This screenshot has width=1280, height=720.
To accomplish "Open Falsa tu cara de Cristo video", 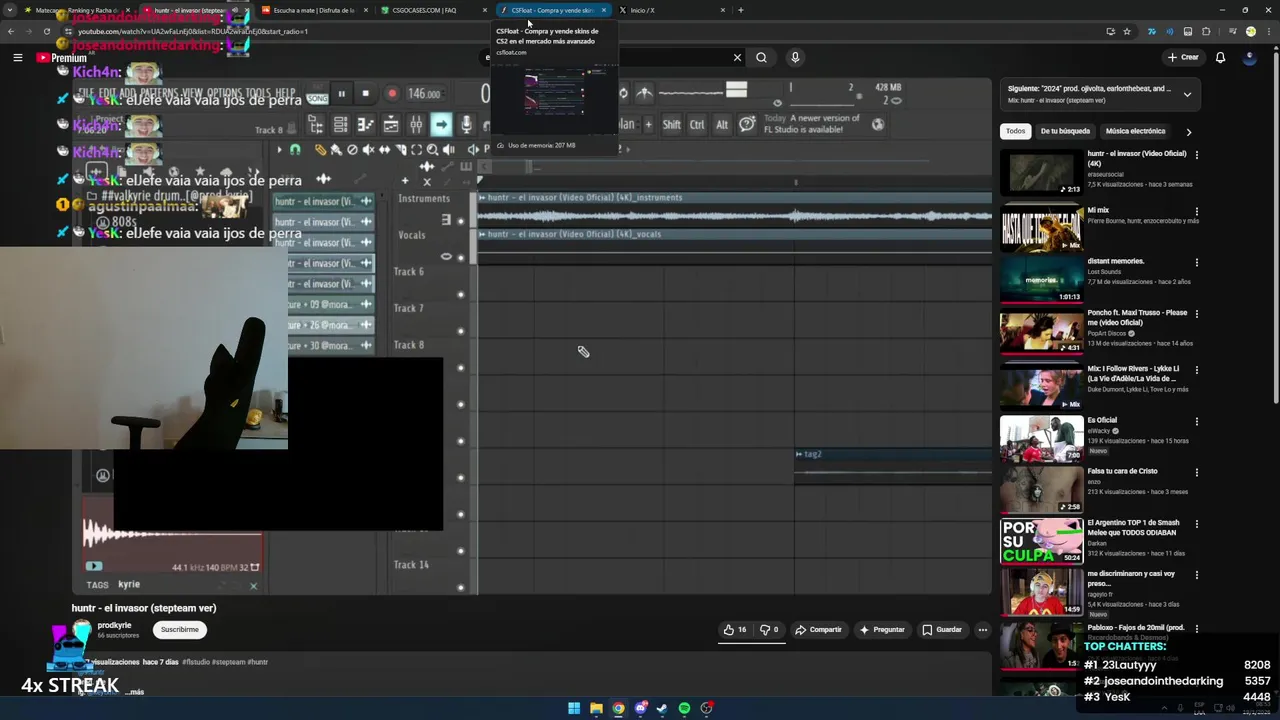I will point(1041,490).
